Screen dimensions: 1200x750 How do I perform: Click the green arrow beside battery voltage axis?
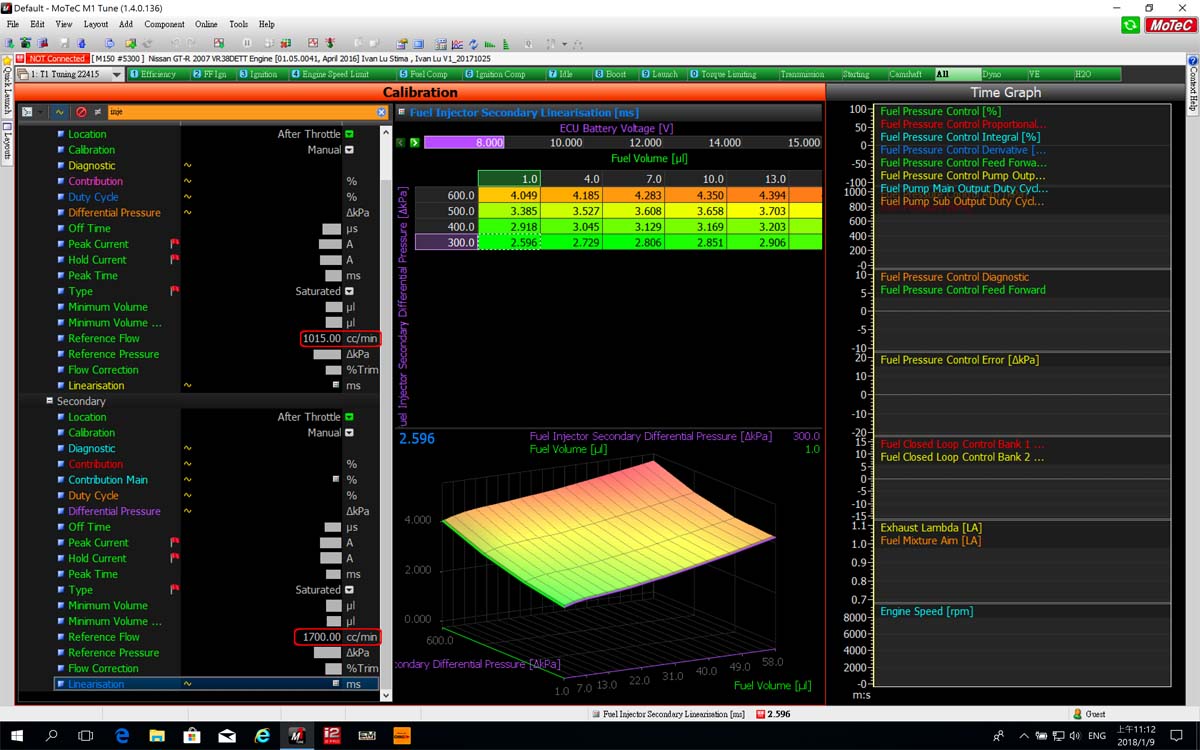(414, 143)
